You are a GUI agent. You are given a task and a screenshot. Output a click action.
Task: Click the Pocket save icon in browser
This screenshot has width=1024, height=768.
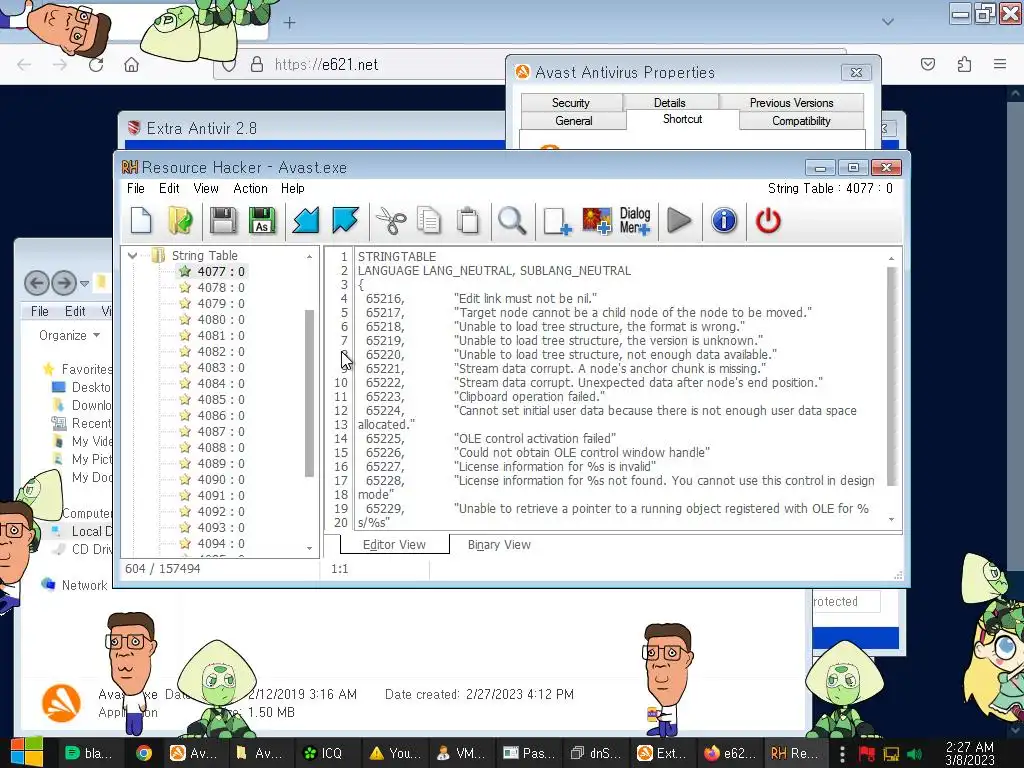tap(928, 64)
